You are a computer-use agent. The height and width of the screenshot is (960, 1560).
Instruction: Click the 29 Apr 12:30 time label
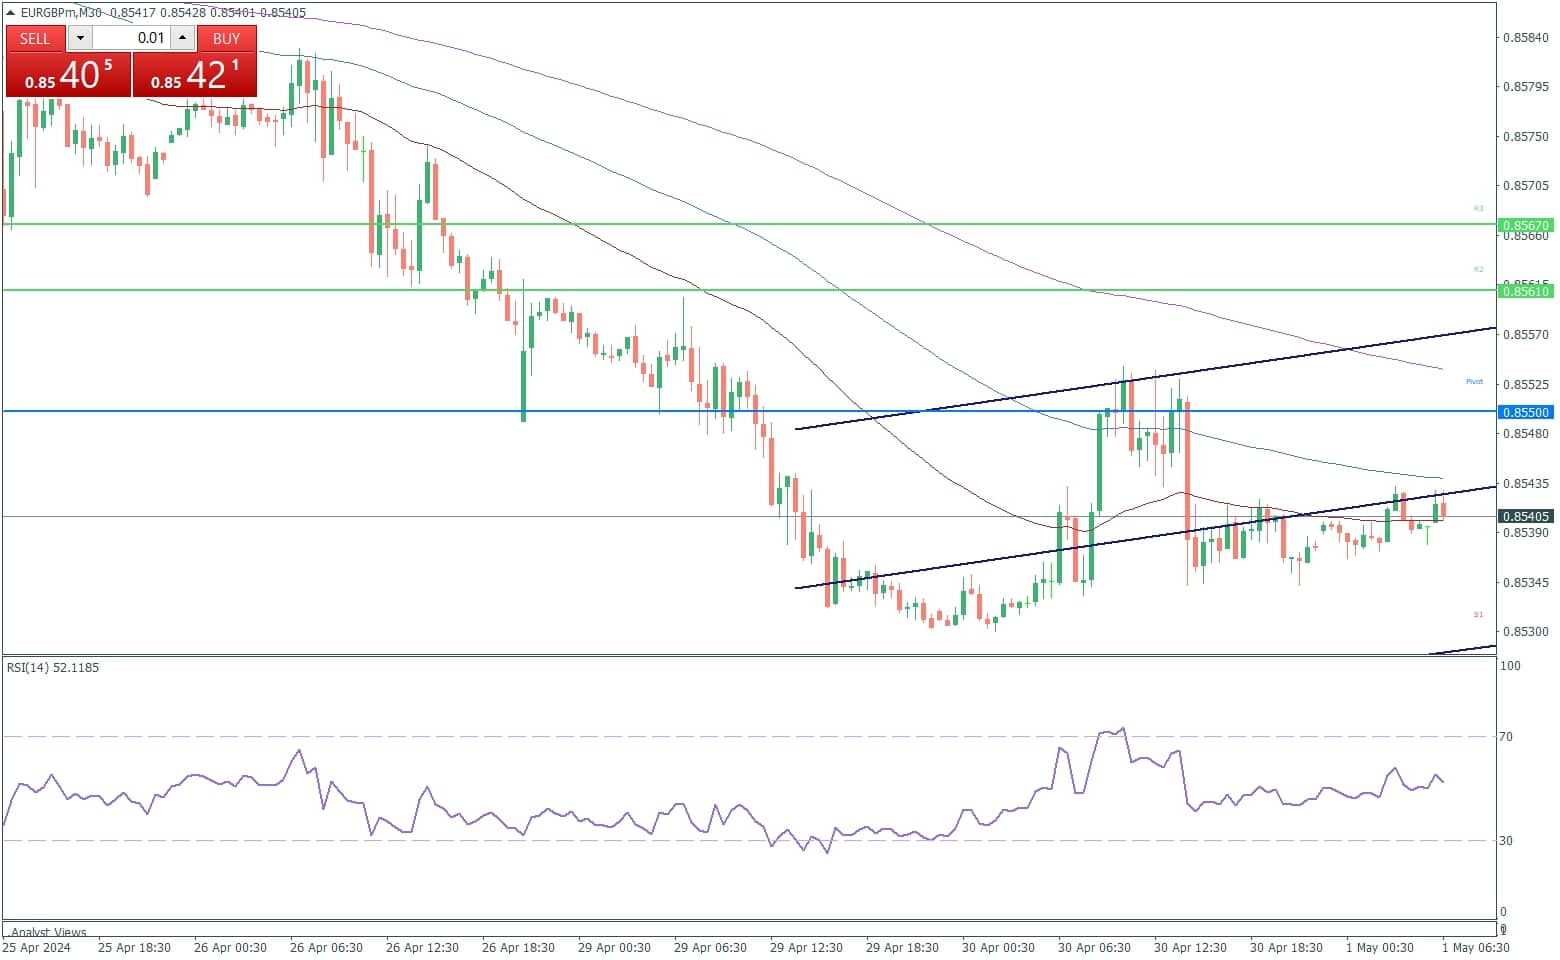[x=806, y=948]
